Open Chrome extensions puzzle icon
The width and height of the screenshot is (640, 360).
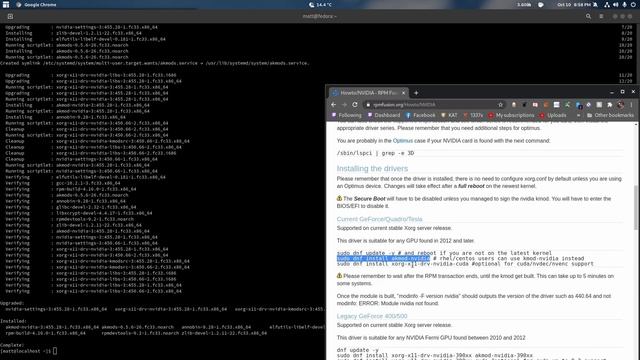(x=610, y=104)
